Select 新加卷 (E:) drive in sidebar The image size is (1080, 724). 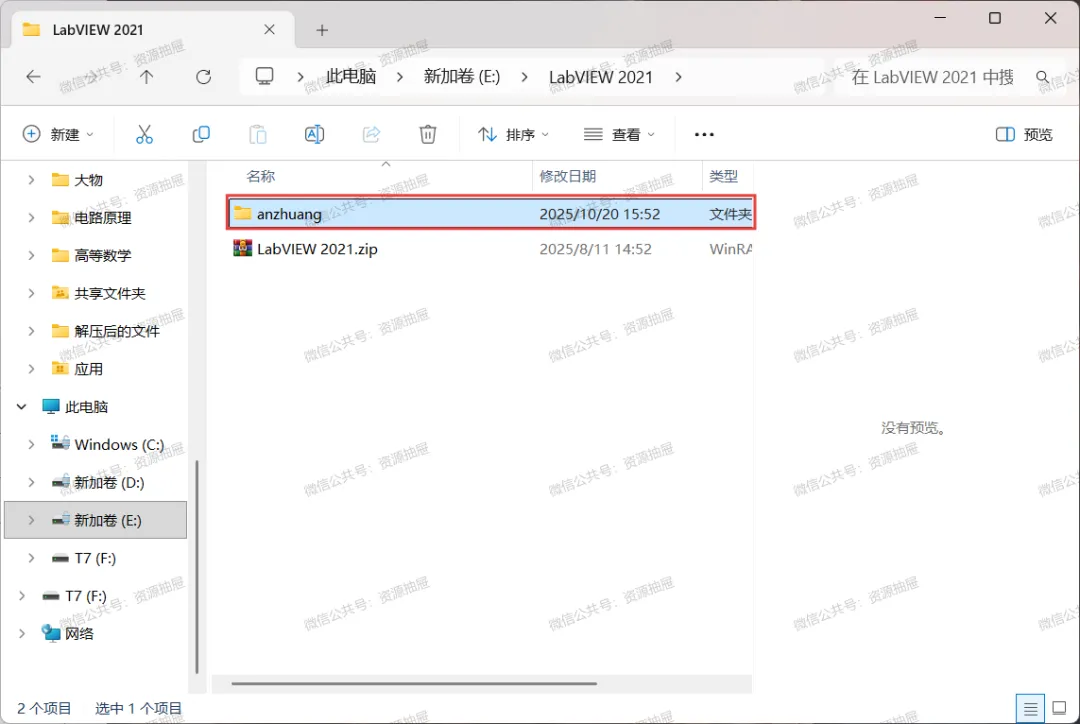pos(95,520)
